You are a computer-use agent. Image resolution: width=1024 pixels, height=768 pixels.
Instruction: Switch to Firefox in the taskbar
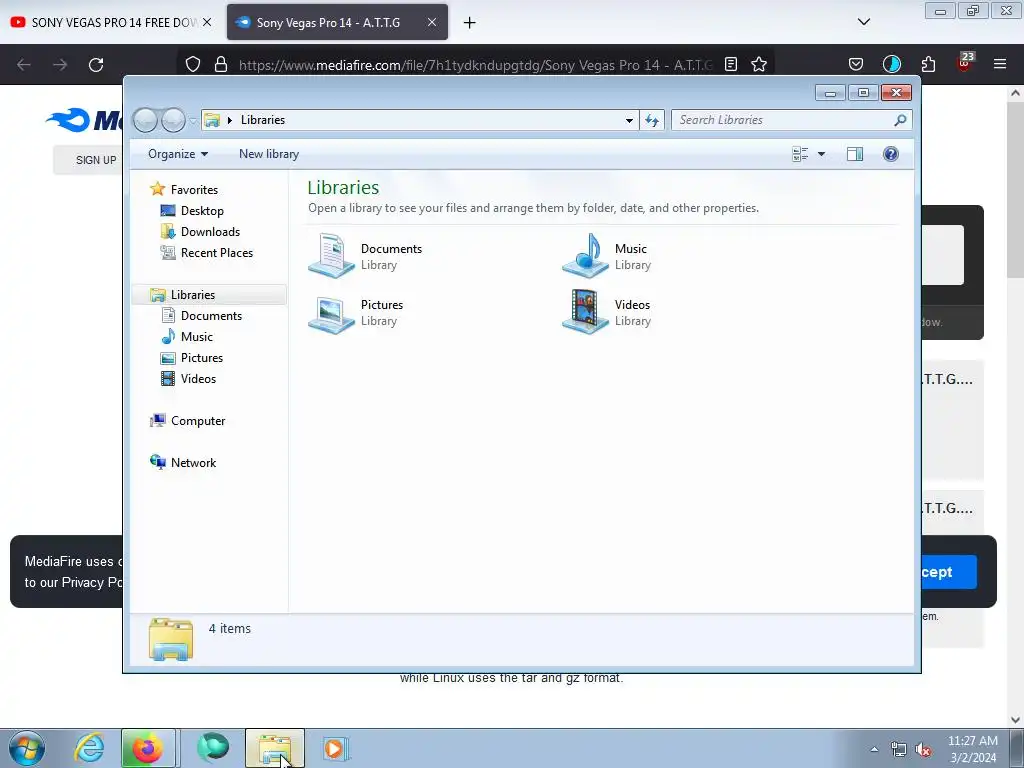(x=148, y=748)
